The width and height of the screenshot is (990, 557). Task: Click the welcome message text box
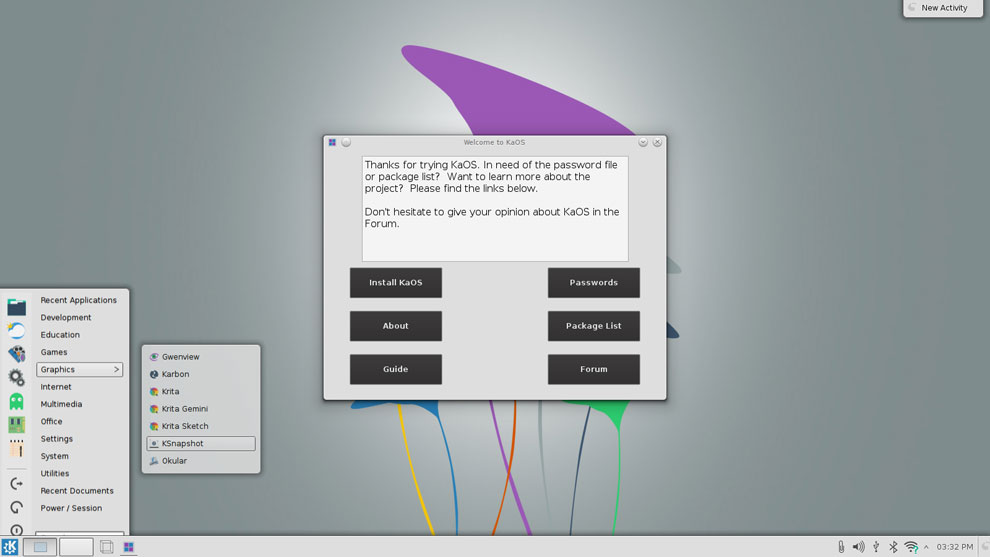click(x=495, y=209)
